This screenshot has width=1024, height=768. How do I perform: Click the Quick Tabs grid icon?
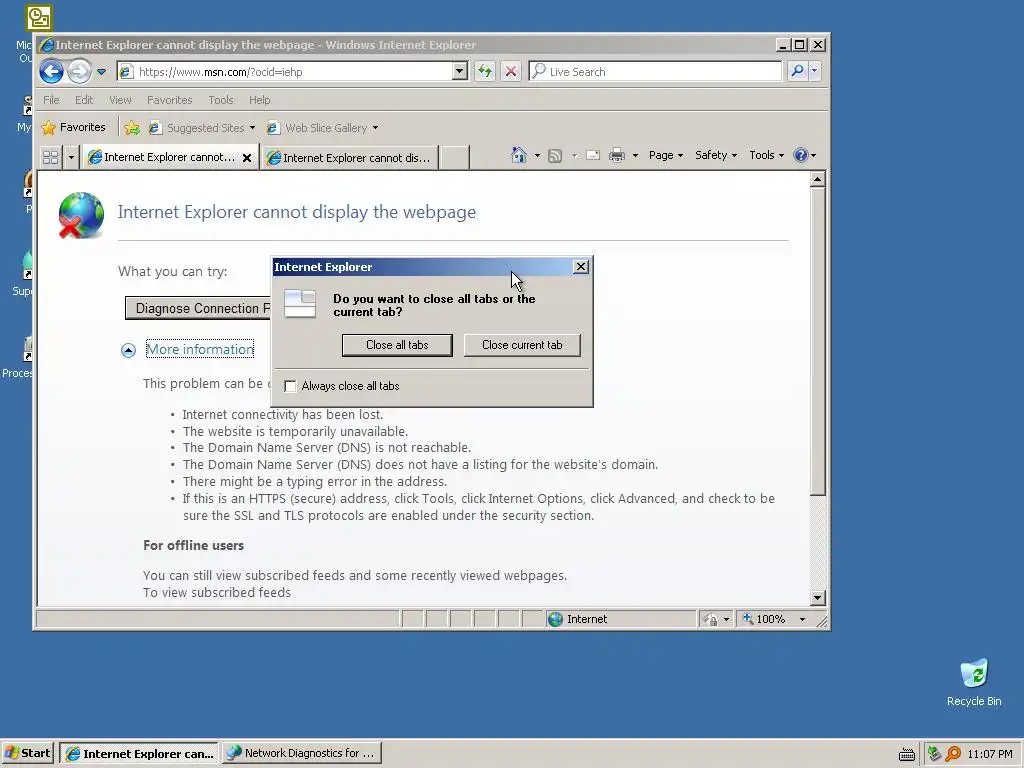[x=50, y=157]
